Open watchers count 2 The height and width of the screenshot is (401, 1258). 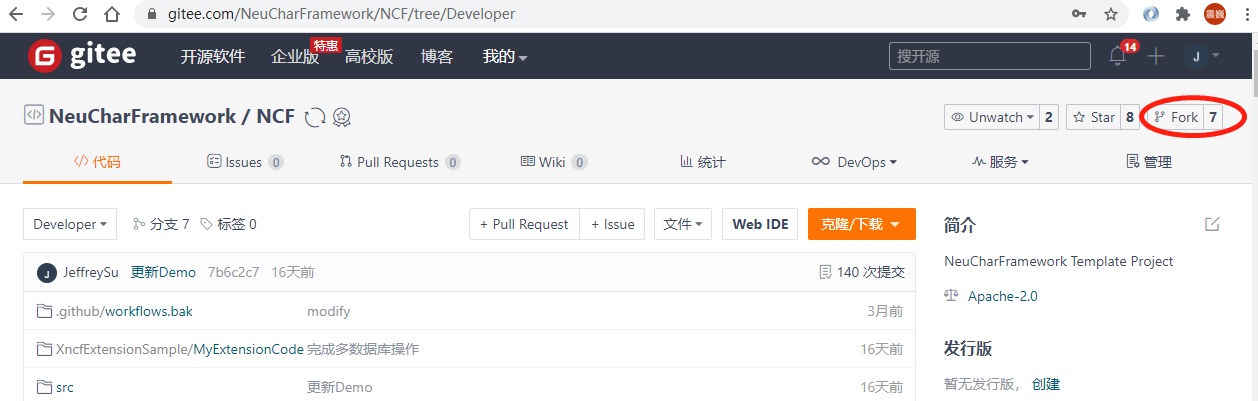tap(1049, 117)
